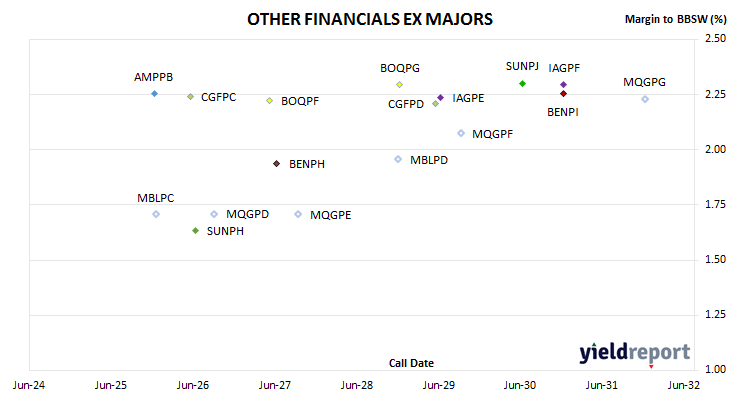Select the bright green SUNPJ marker
Screen dimensions: 730x399
point(522,83)
